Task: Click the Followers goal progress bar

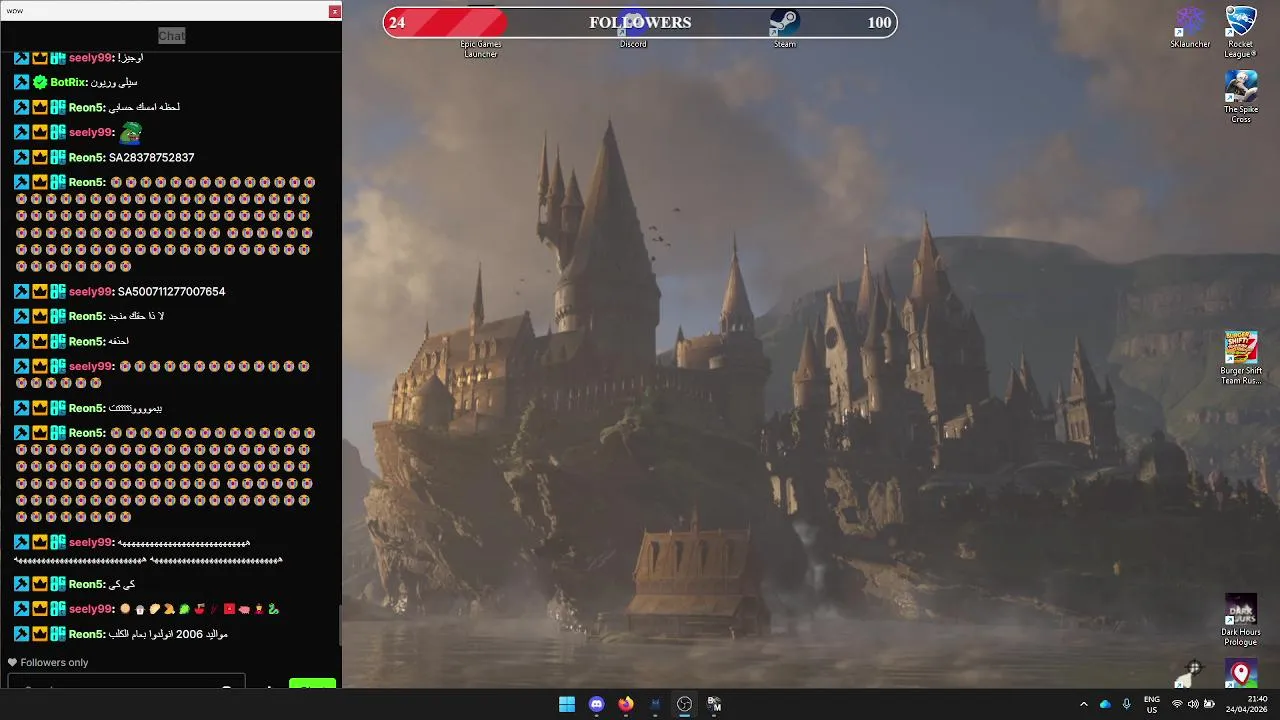Action: [x=640, y=22]
